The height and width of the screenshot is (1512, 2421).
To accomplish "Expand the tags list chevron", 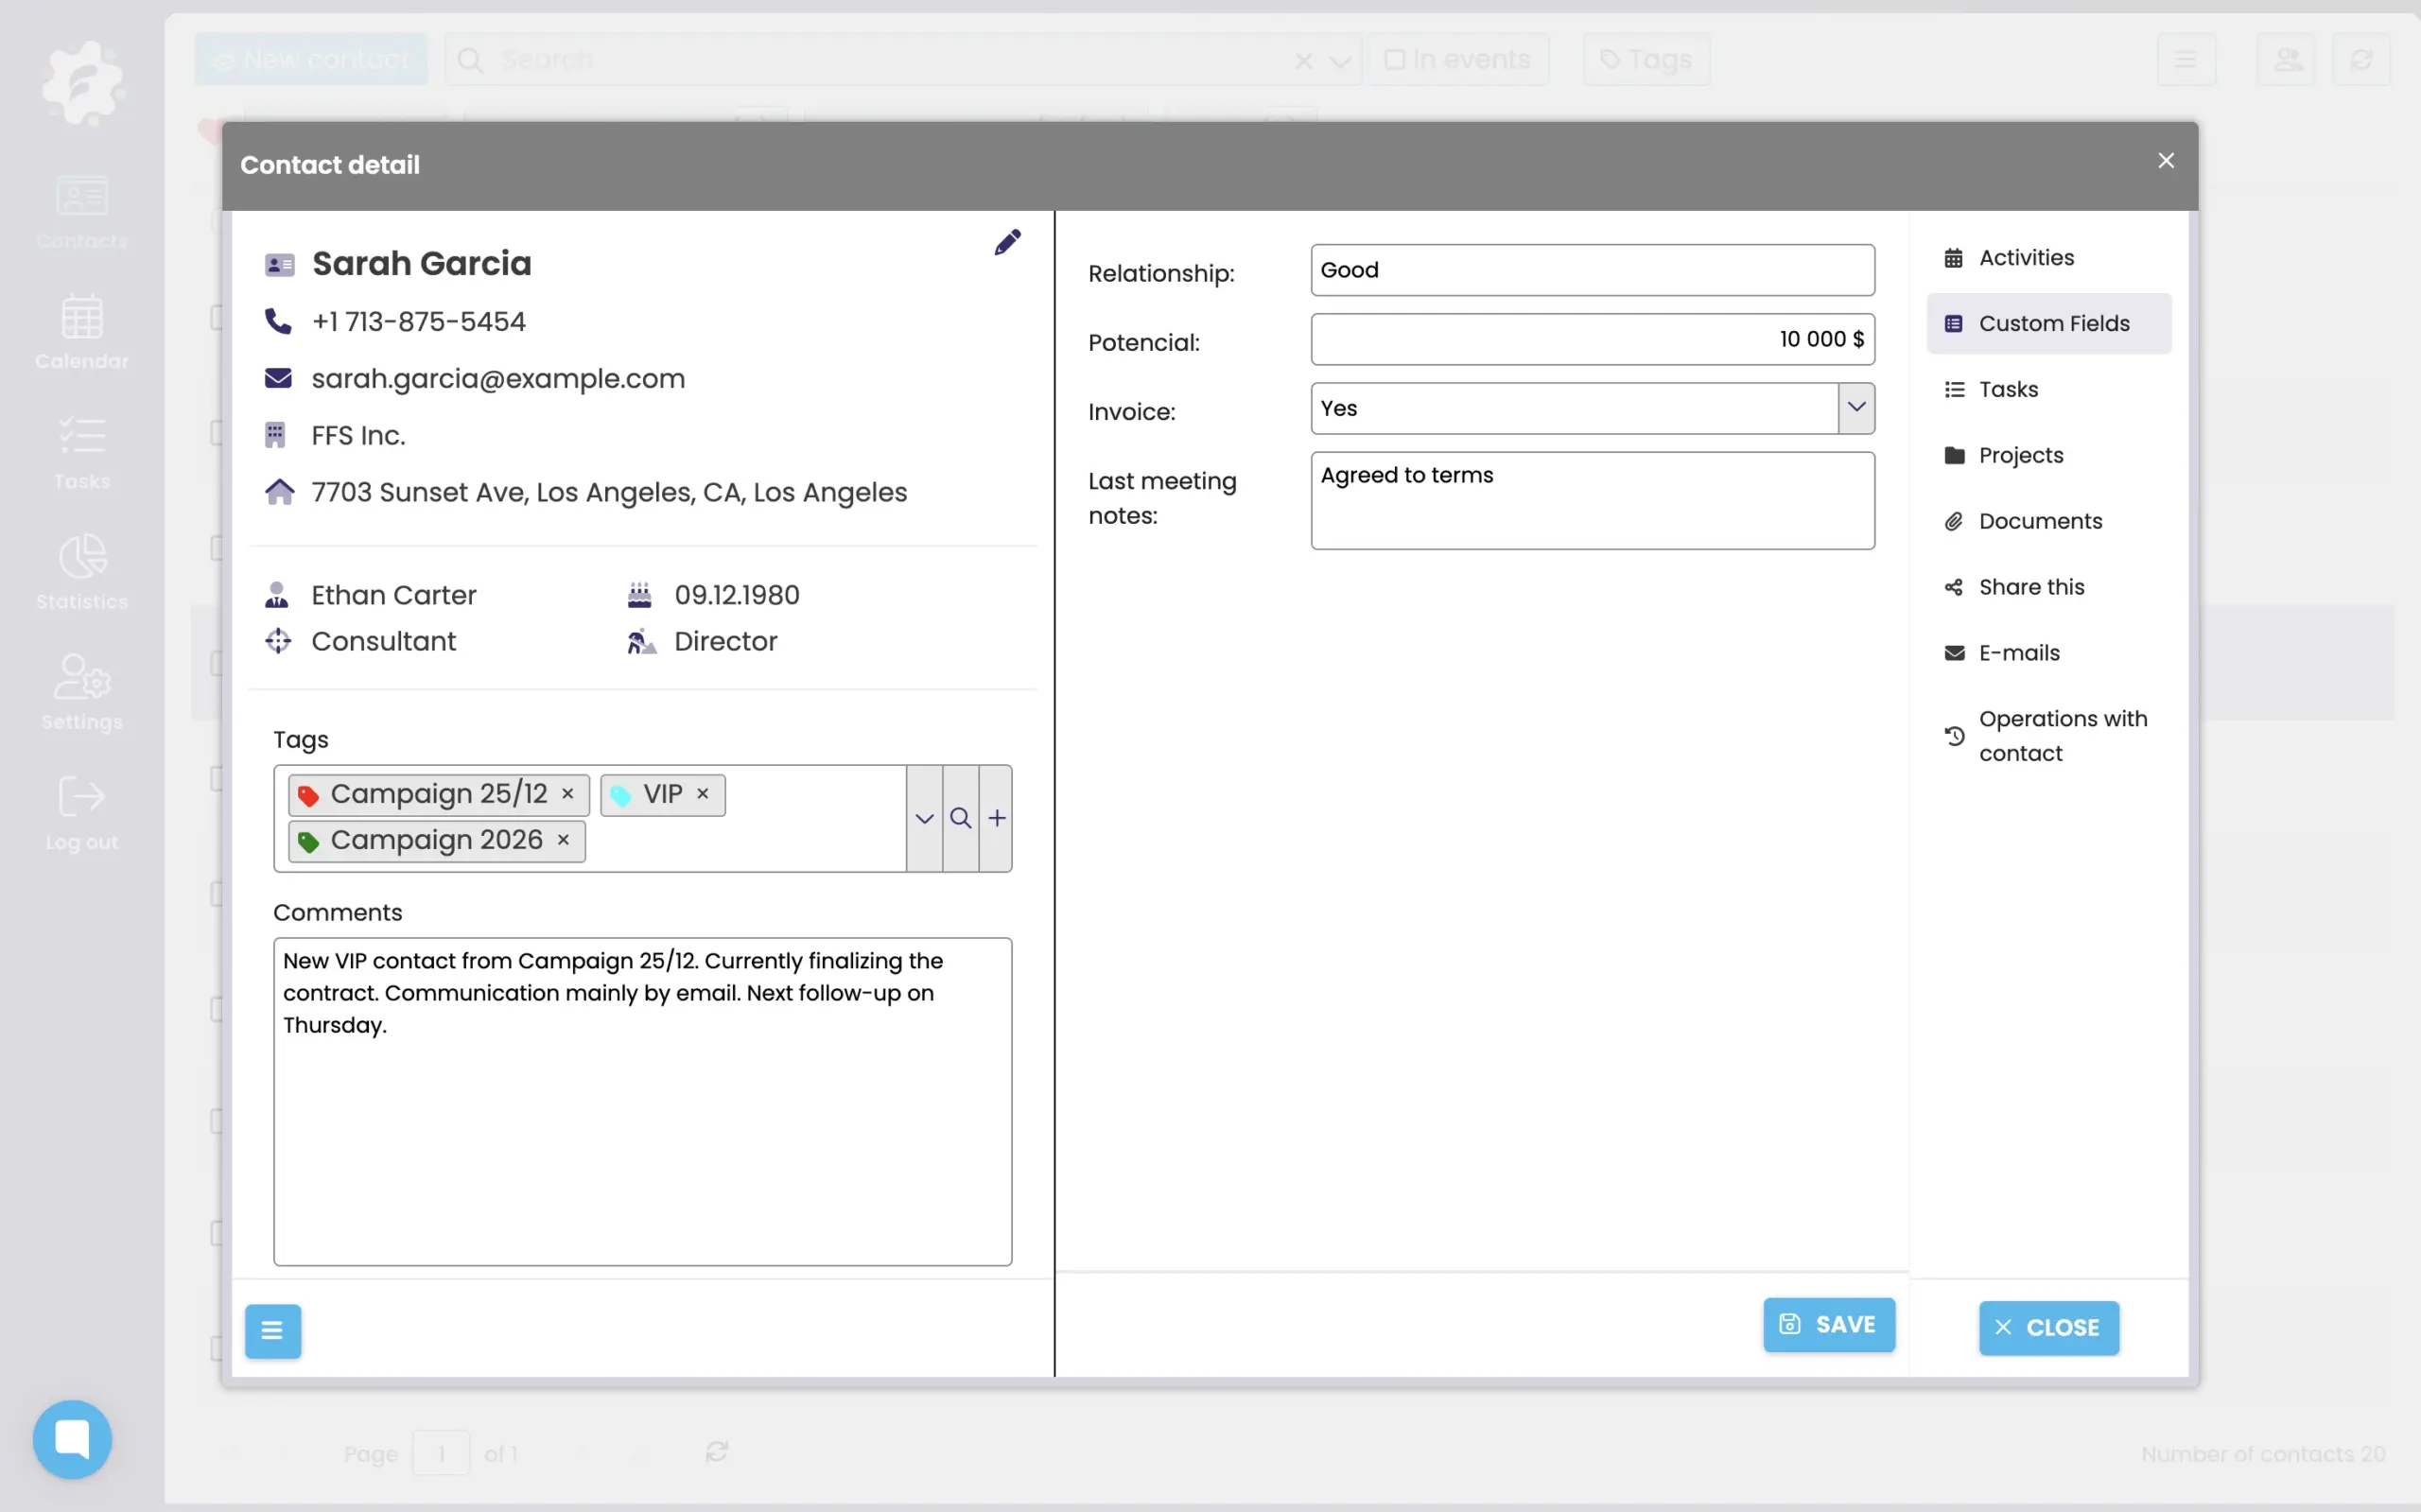I will point(924,818).
